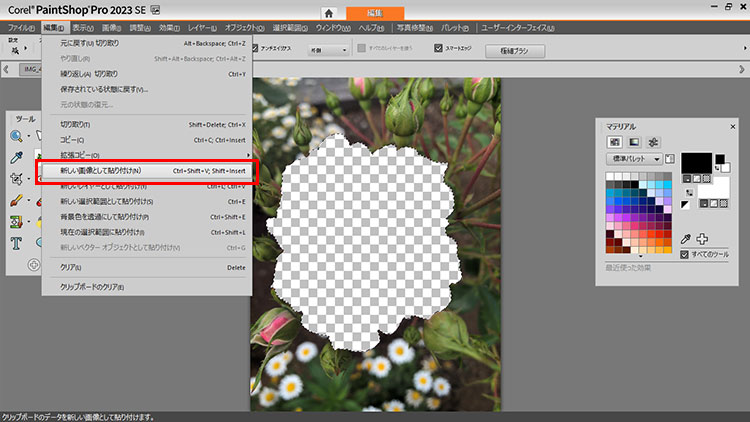Expand the color palette's bottom arrow
Viewport: 750px width, 422px height.
click(x=639, y=256)
